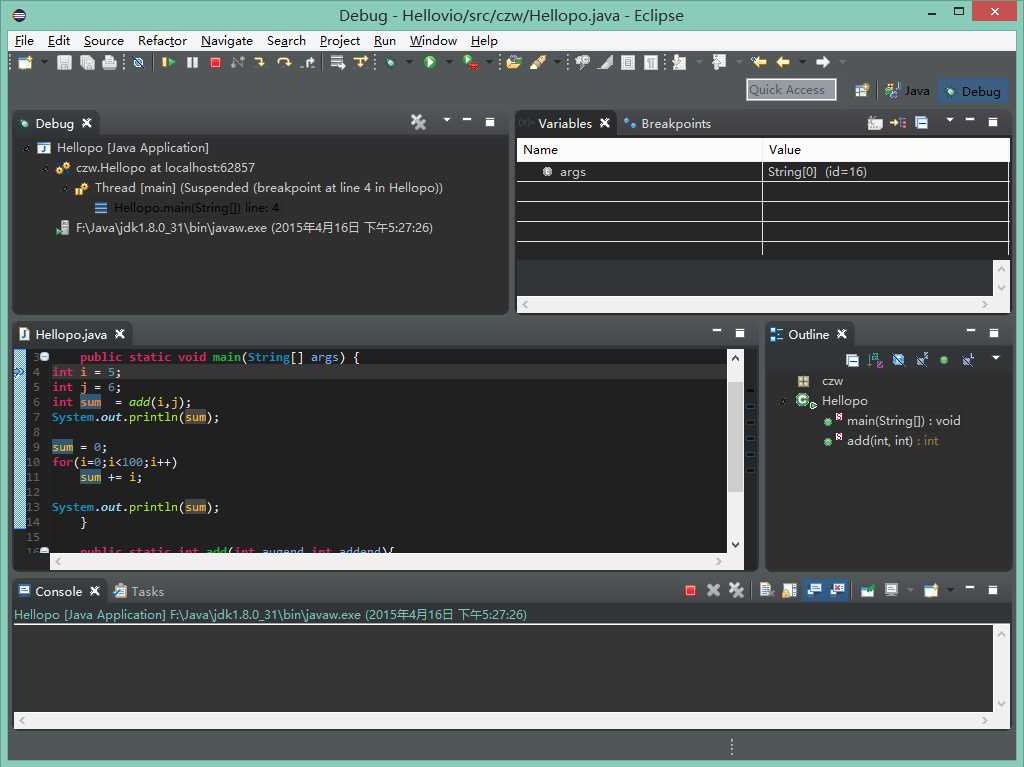Open the Run menu
This screenshot has width=1024, height=767.
[385, 41]
